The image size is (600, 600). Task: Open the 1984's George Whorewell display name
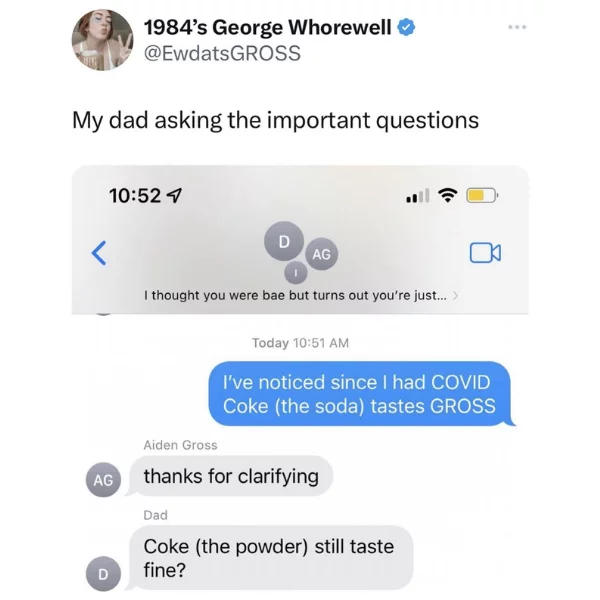coord(267,28)
